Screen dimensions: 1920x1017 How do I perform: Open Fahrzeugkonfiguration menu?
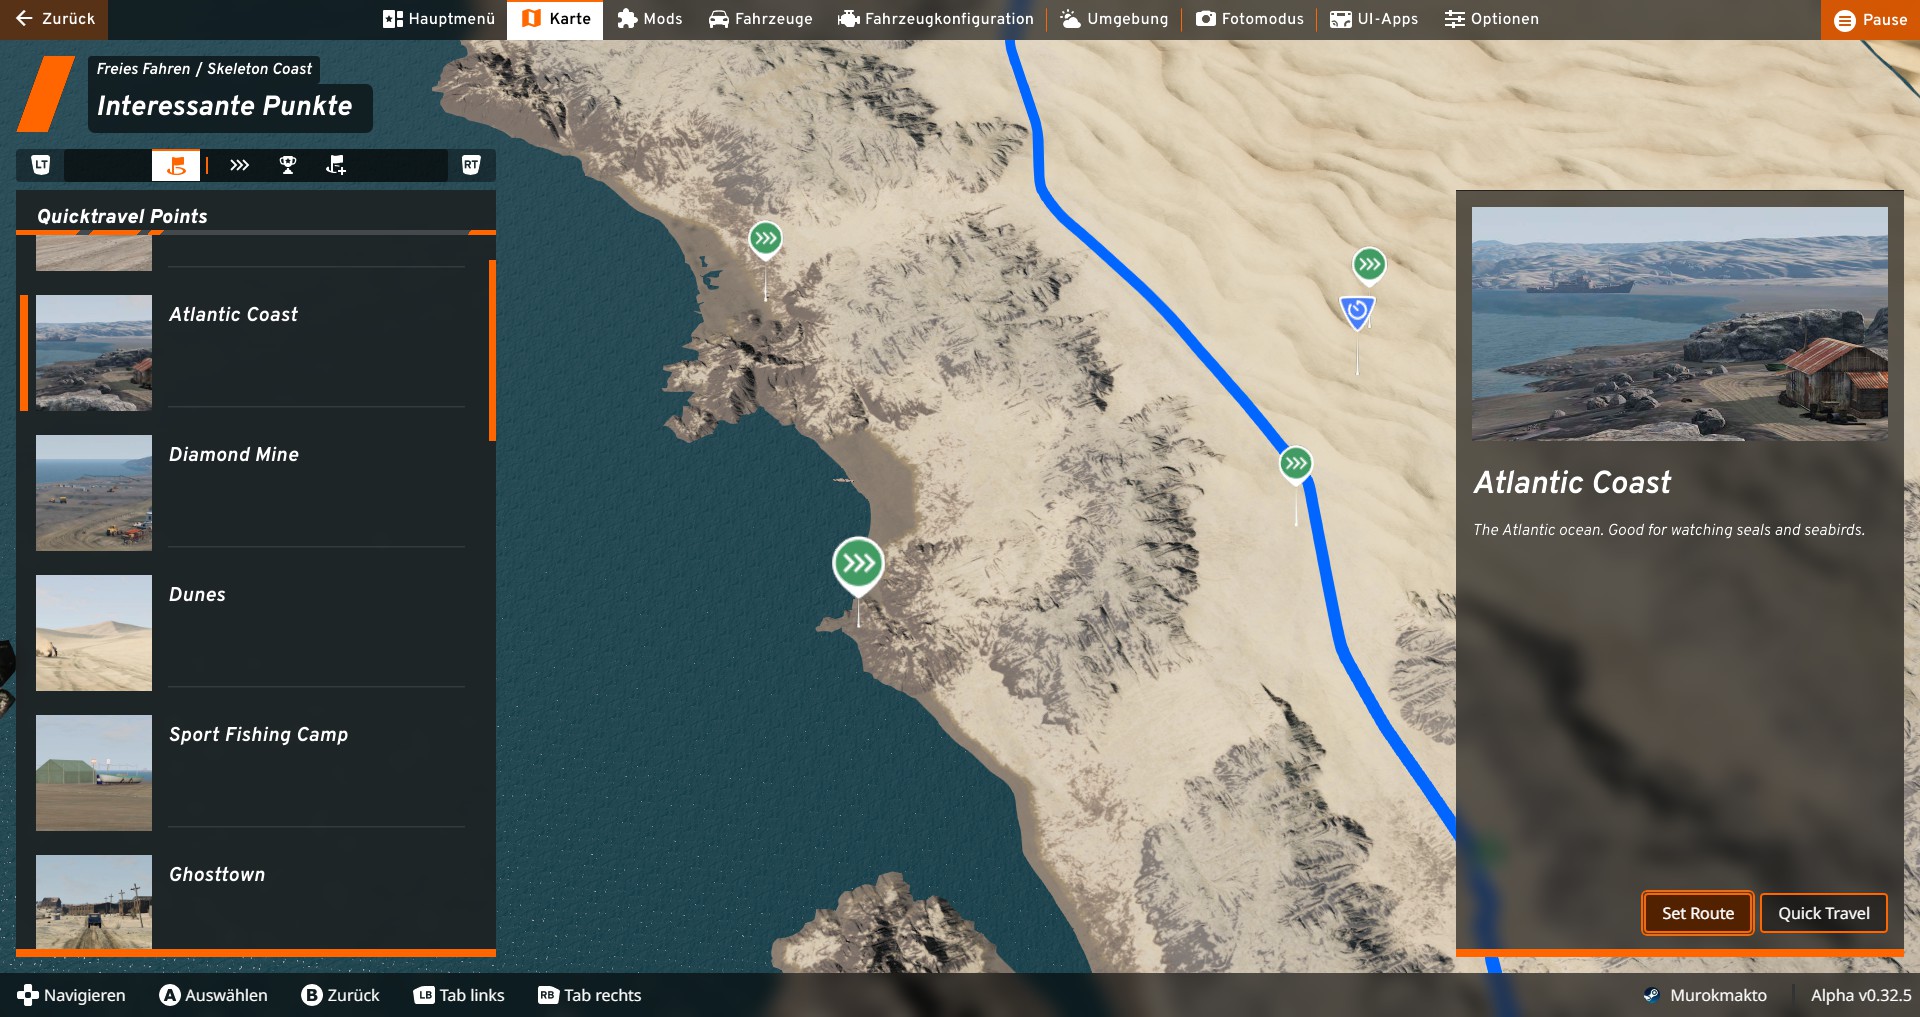coord(936,19)
